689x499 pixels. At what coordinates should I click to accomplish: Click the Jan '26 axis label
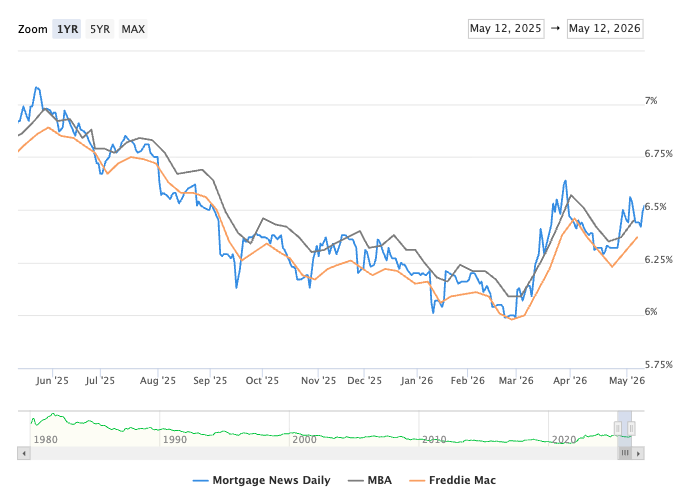[417, 380]
